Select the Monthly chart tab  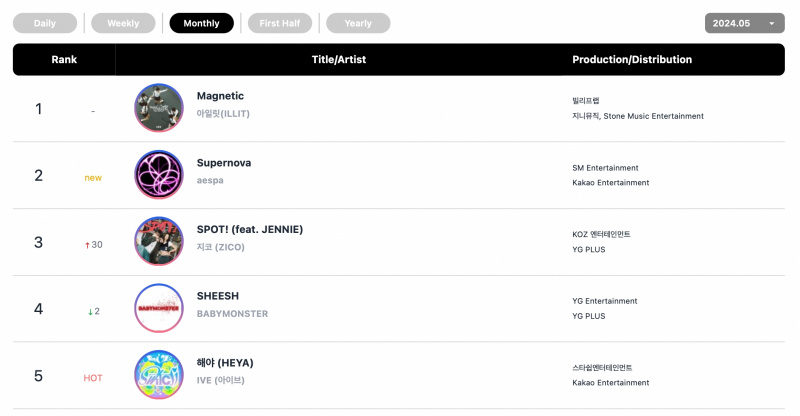(202, 23)
